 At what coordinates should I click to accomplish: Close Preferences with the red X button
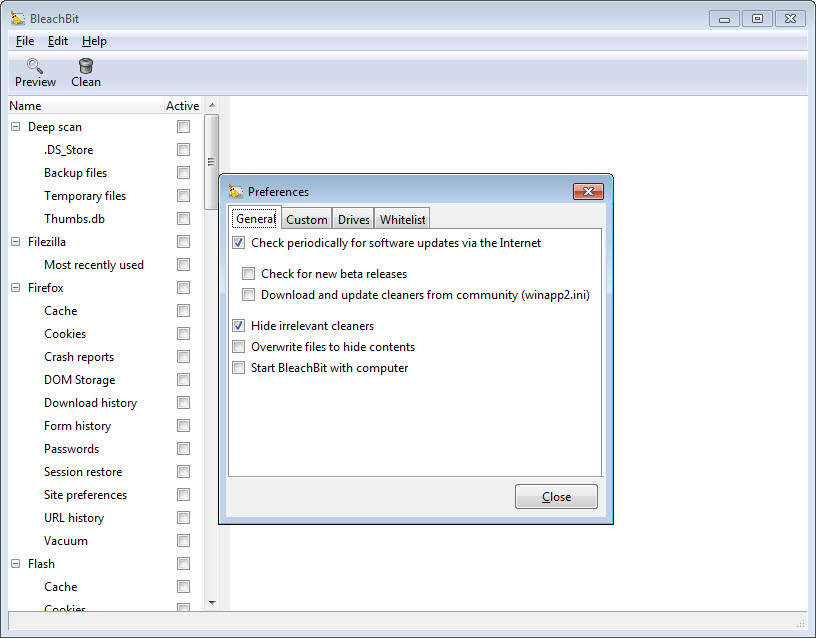[x=588, y=191]
